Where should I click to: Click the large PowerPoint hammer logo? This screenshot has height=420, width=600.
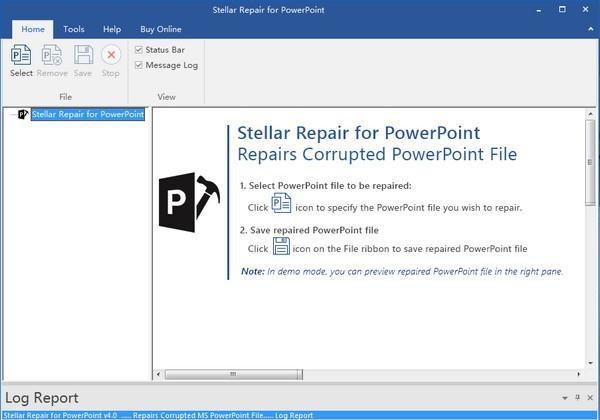pyautogui.click(x=189, y=202)
